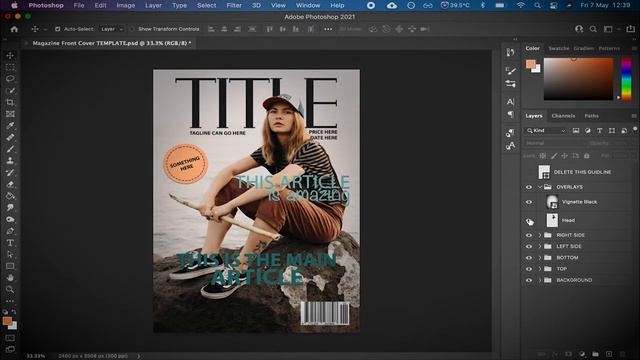Switch to the Paths tab

[591, 116]
